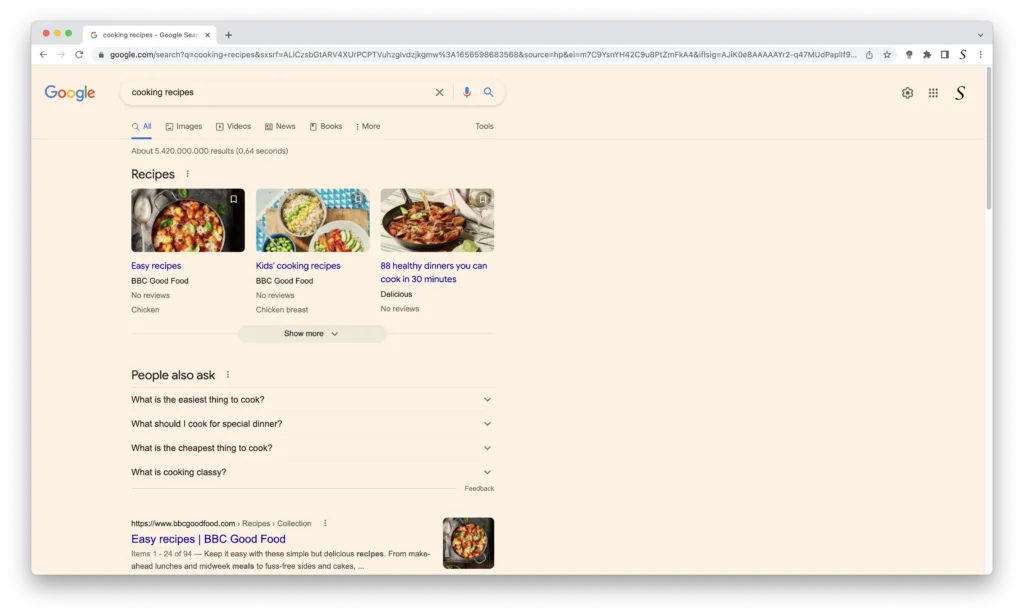Image resolution: width=1024 pixels, height=616 pixels.
Task: Open Google settings gear icon
Action: coord(907,93)
